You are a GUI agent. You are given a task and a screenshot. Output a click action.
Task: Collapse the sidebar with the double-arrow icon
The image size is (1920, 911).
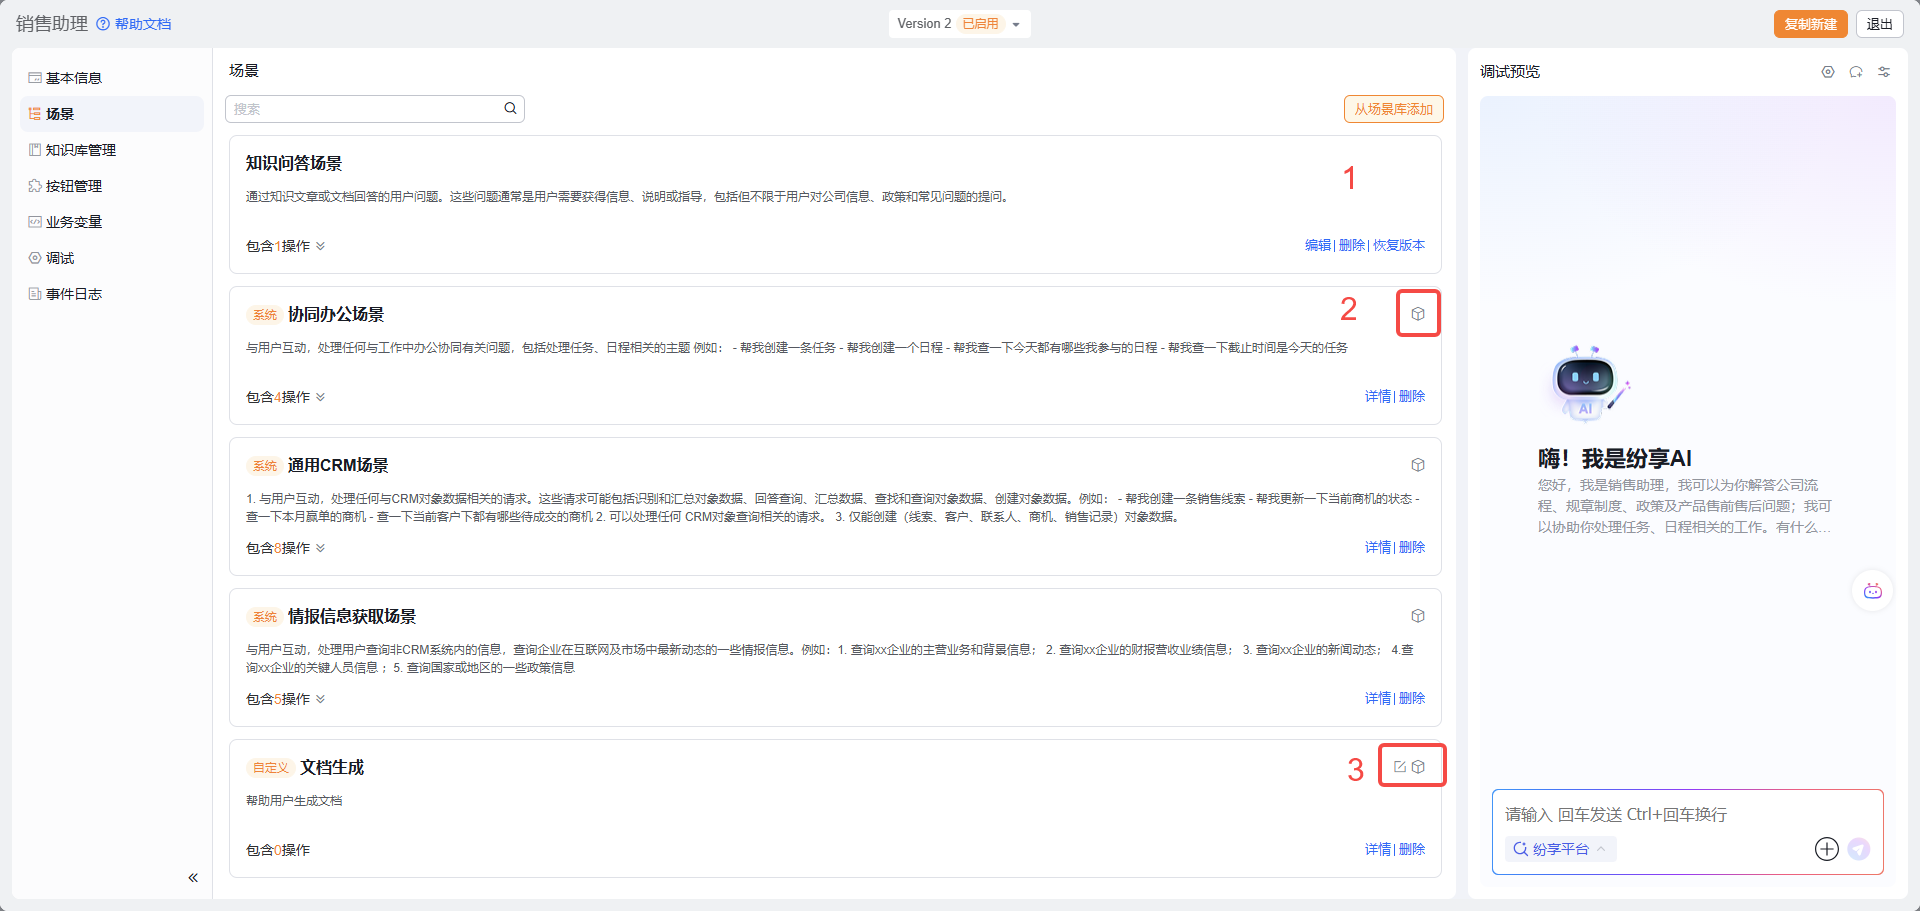point(193,878)
